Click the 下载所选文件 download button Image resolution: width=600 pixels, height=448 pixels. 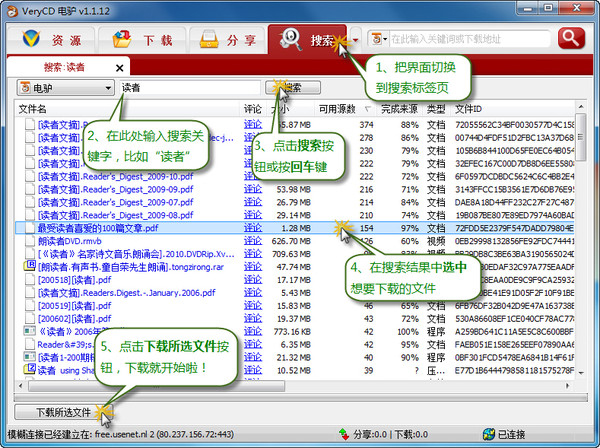pyautogui.click(x=63, y=412)
